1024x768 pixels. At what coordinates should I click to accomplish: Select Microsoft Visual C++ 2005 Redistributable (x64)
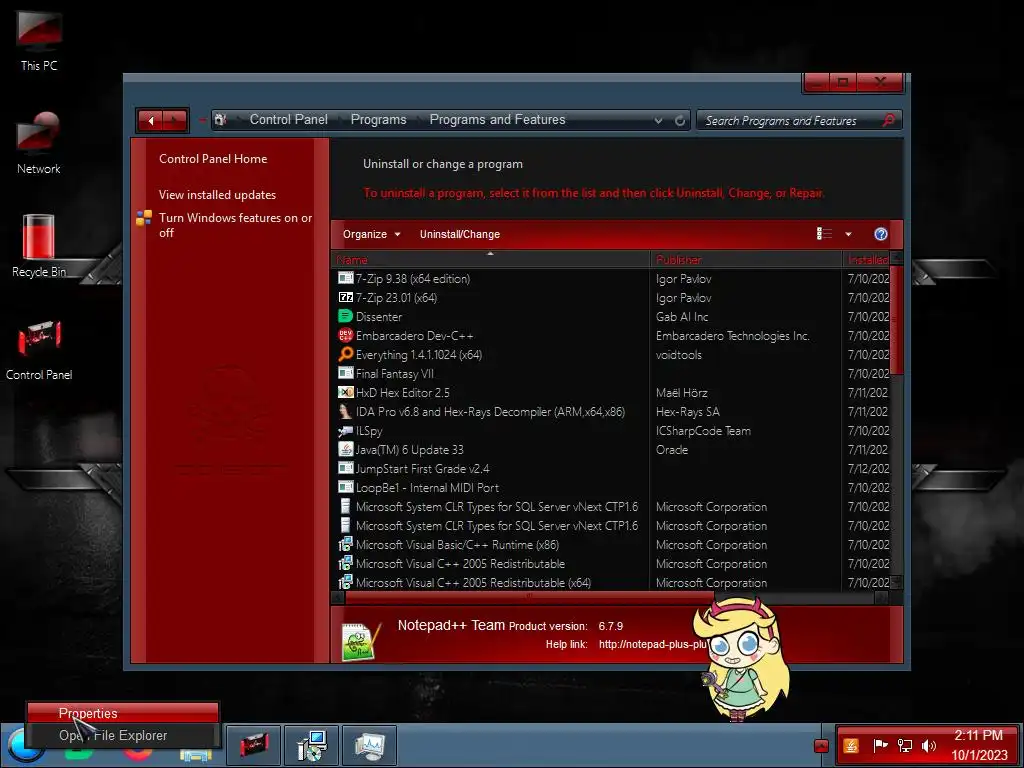point(613,582)
